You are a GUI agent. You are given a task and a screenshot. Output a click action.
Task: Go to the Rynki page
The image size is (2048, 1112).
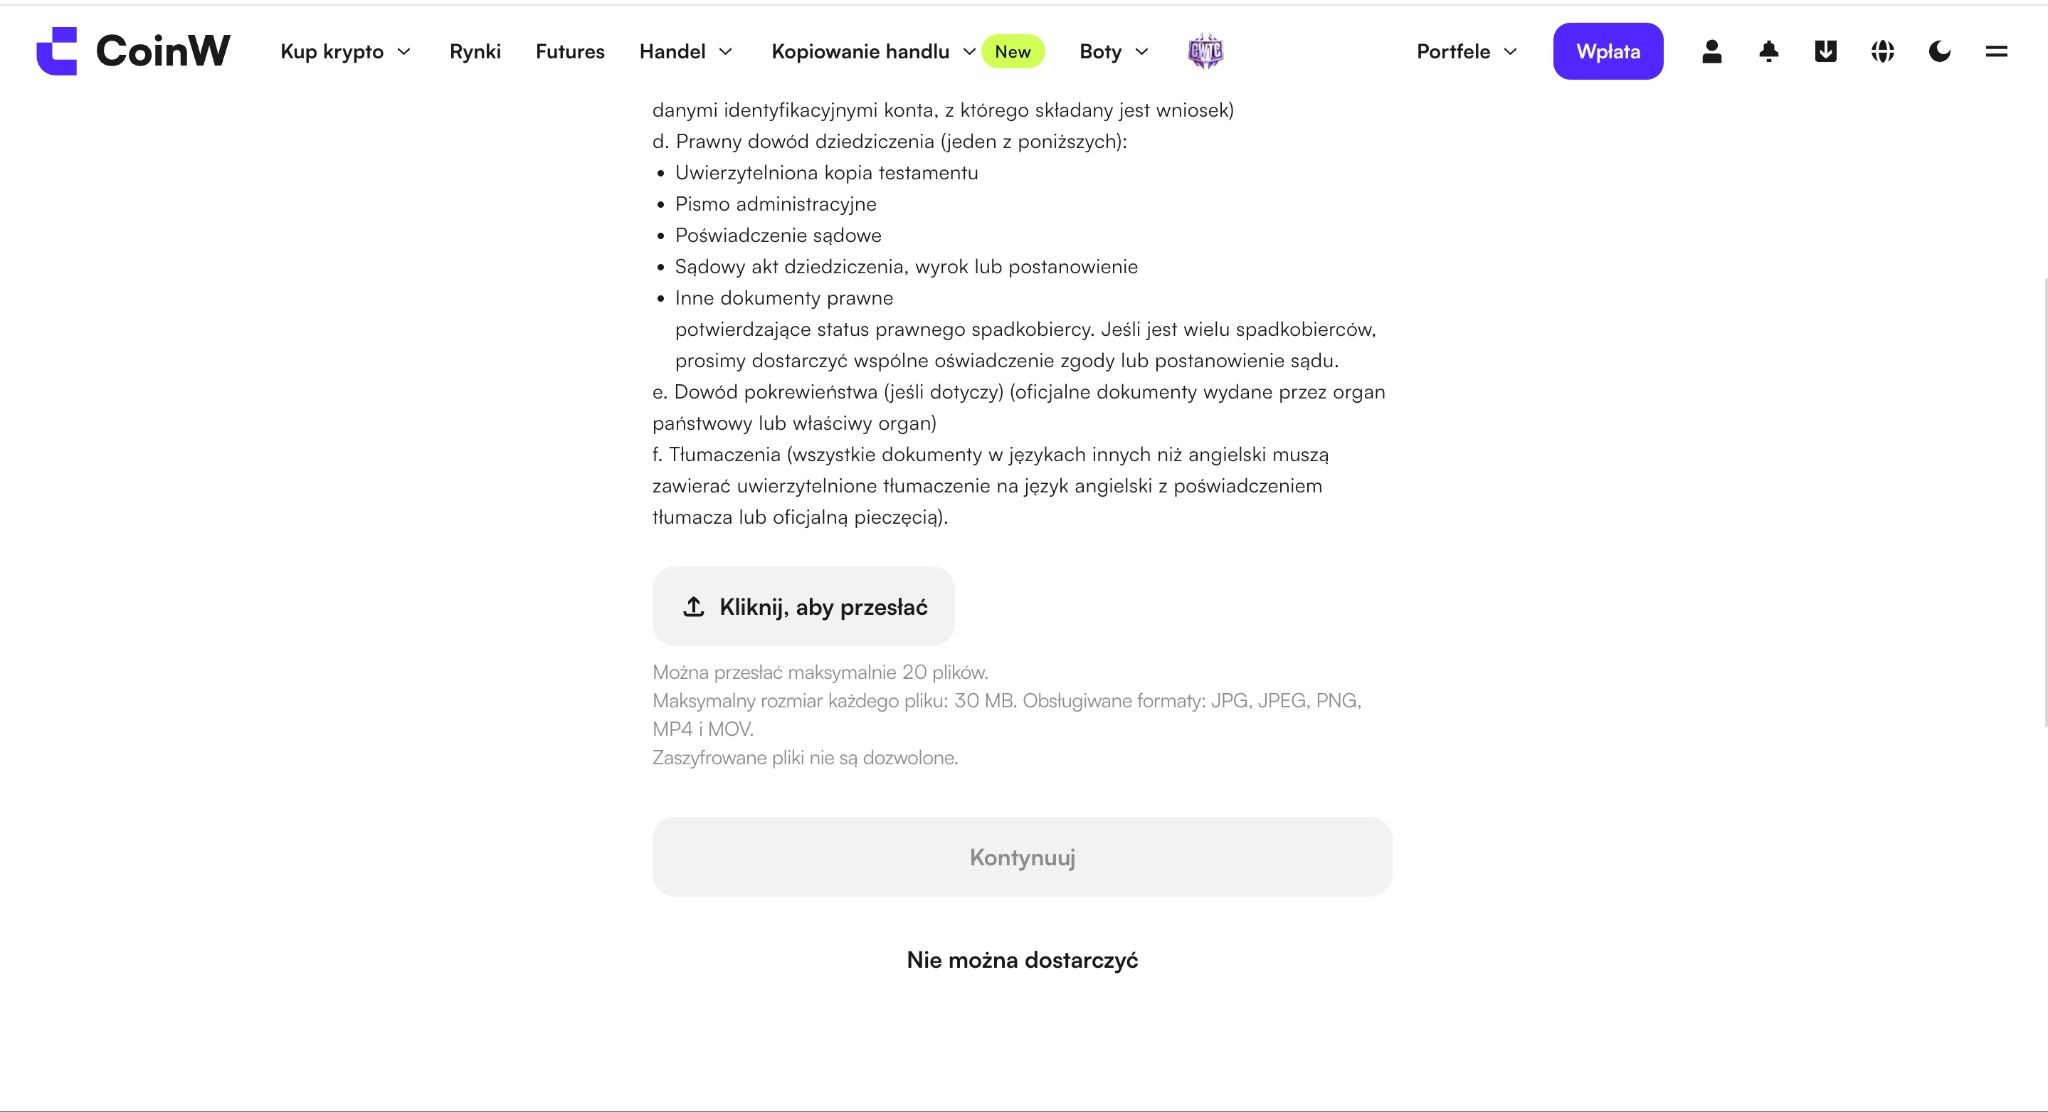tap(475, 51)
